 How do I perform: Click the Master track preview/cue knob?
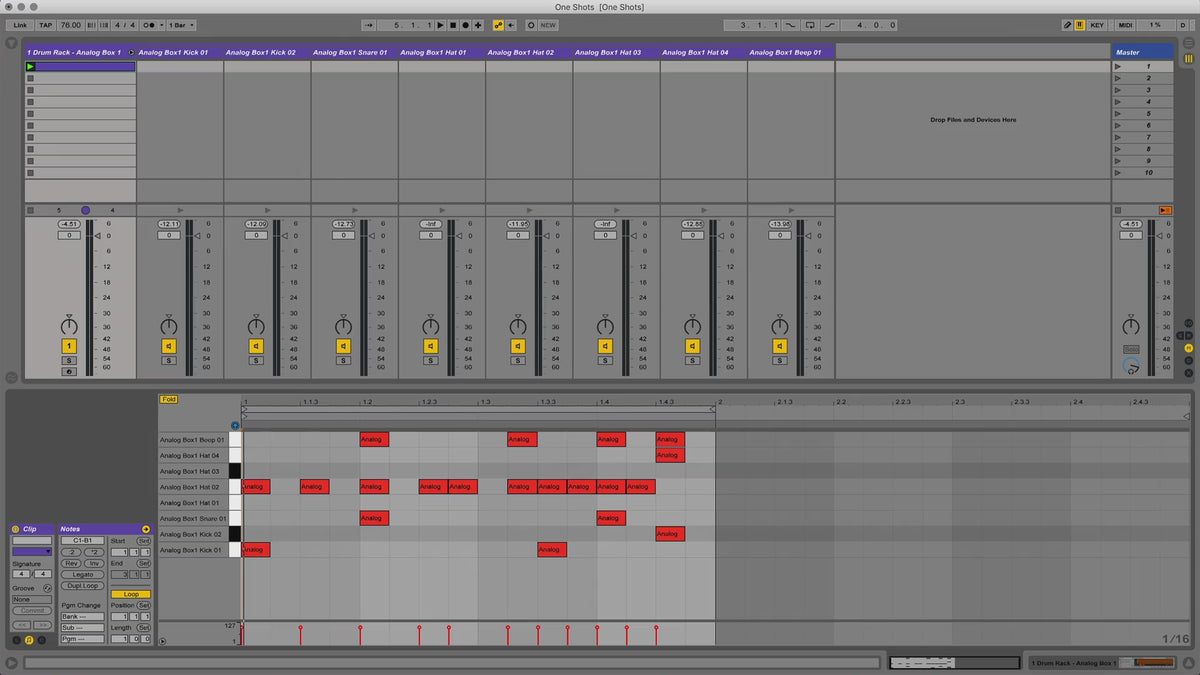tap(1132, 368)
